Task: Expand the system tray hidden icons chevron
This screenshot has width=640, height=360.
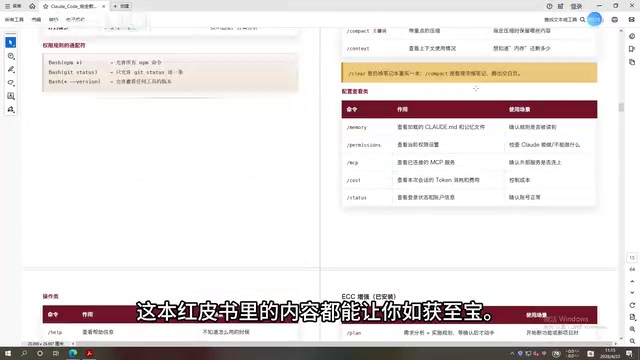Action: (x=512, y=353)
